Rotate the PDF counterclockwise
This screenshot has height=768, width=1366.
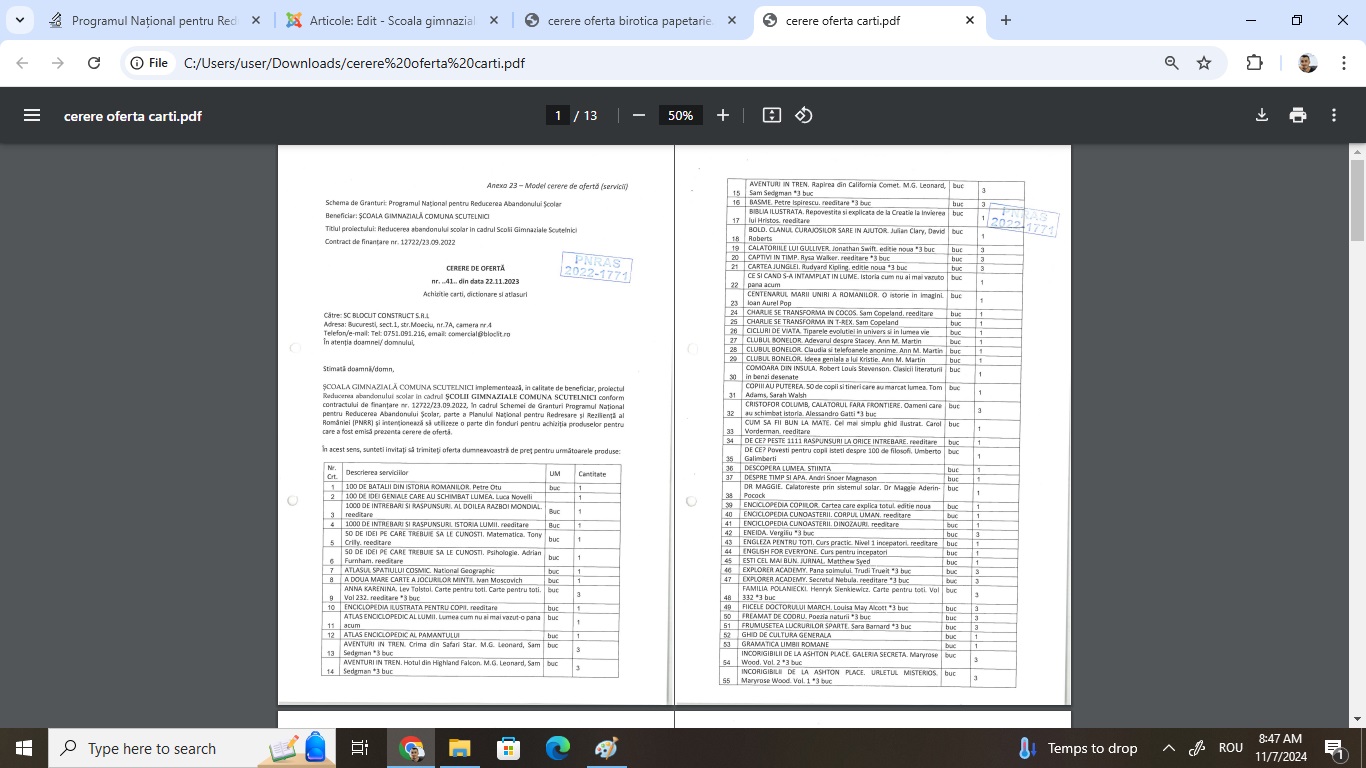pos(803,115)
